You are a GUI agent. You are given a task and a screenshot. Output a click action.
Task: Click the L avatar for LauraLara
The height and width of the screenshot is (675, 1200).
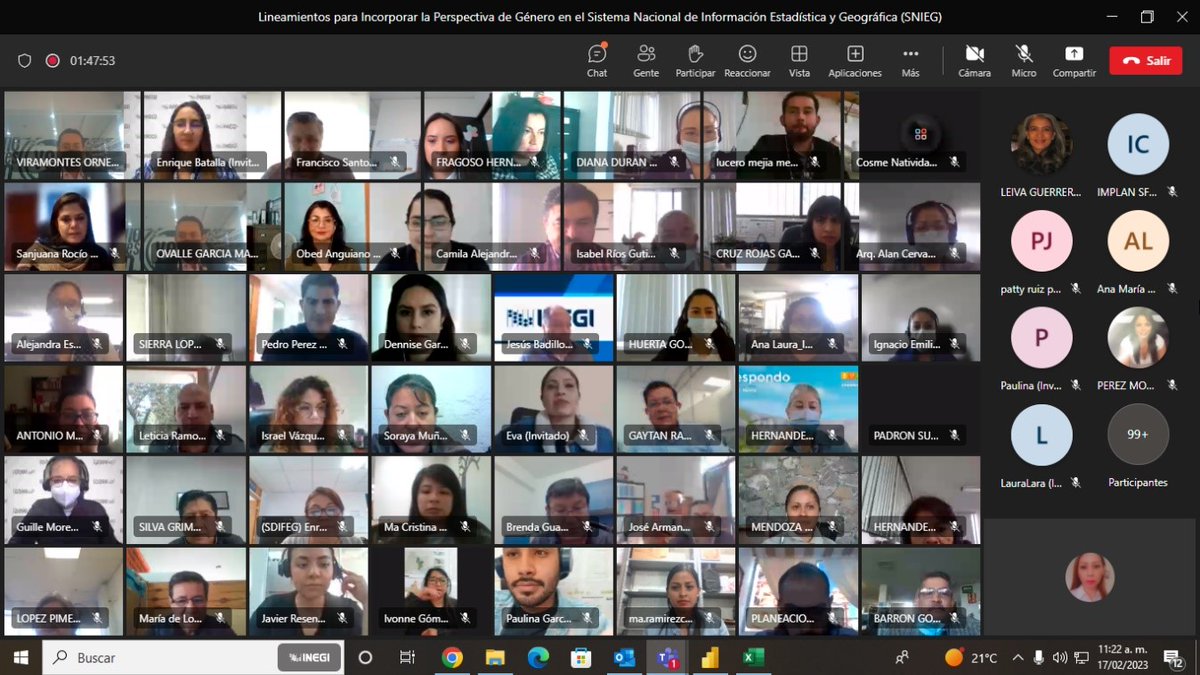pyautogui.click(x=1041, y=435)
